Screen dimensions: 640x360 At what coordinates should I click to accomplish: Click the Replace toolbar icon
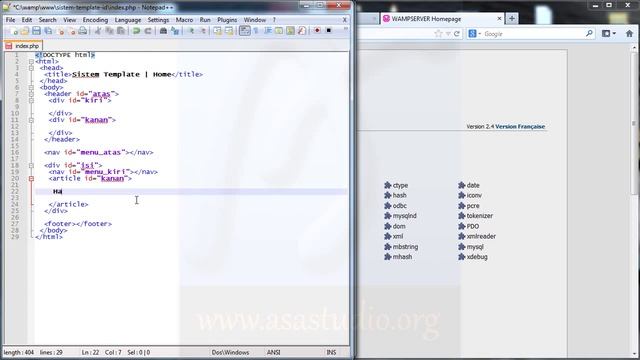coord(175,31)
